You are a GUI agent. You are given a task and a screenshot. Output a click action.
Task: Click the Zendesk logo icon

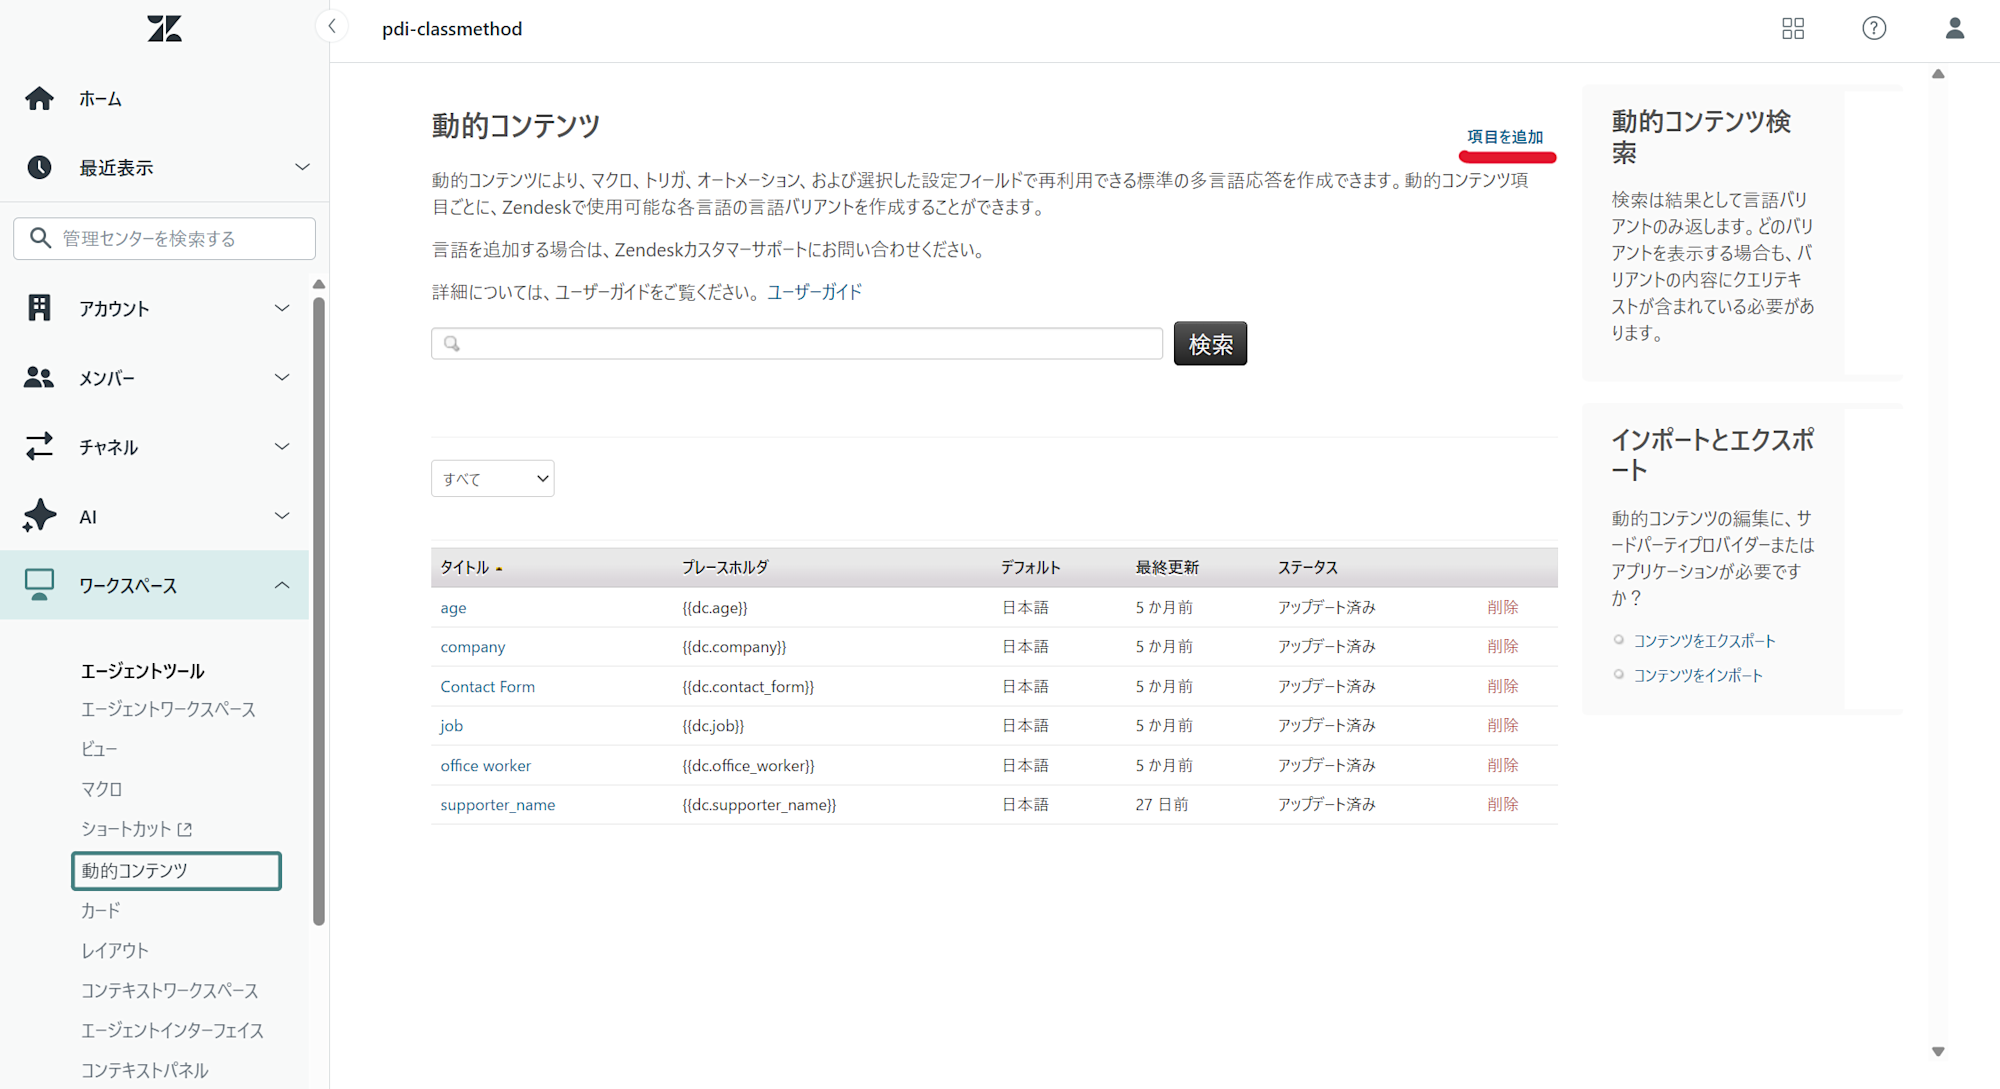pos(164,28)
